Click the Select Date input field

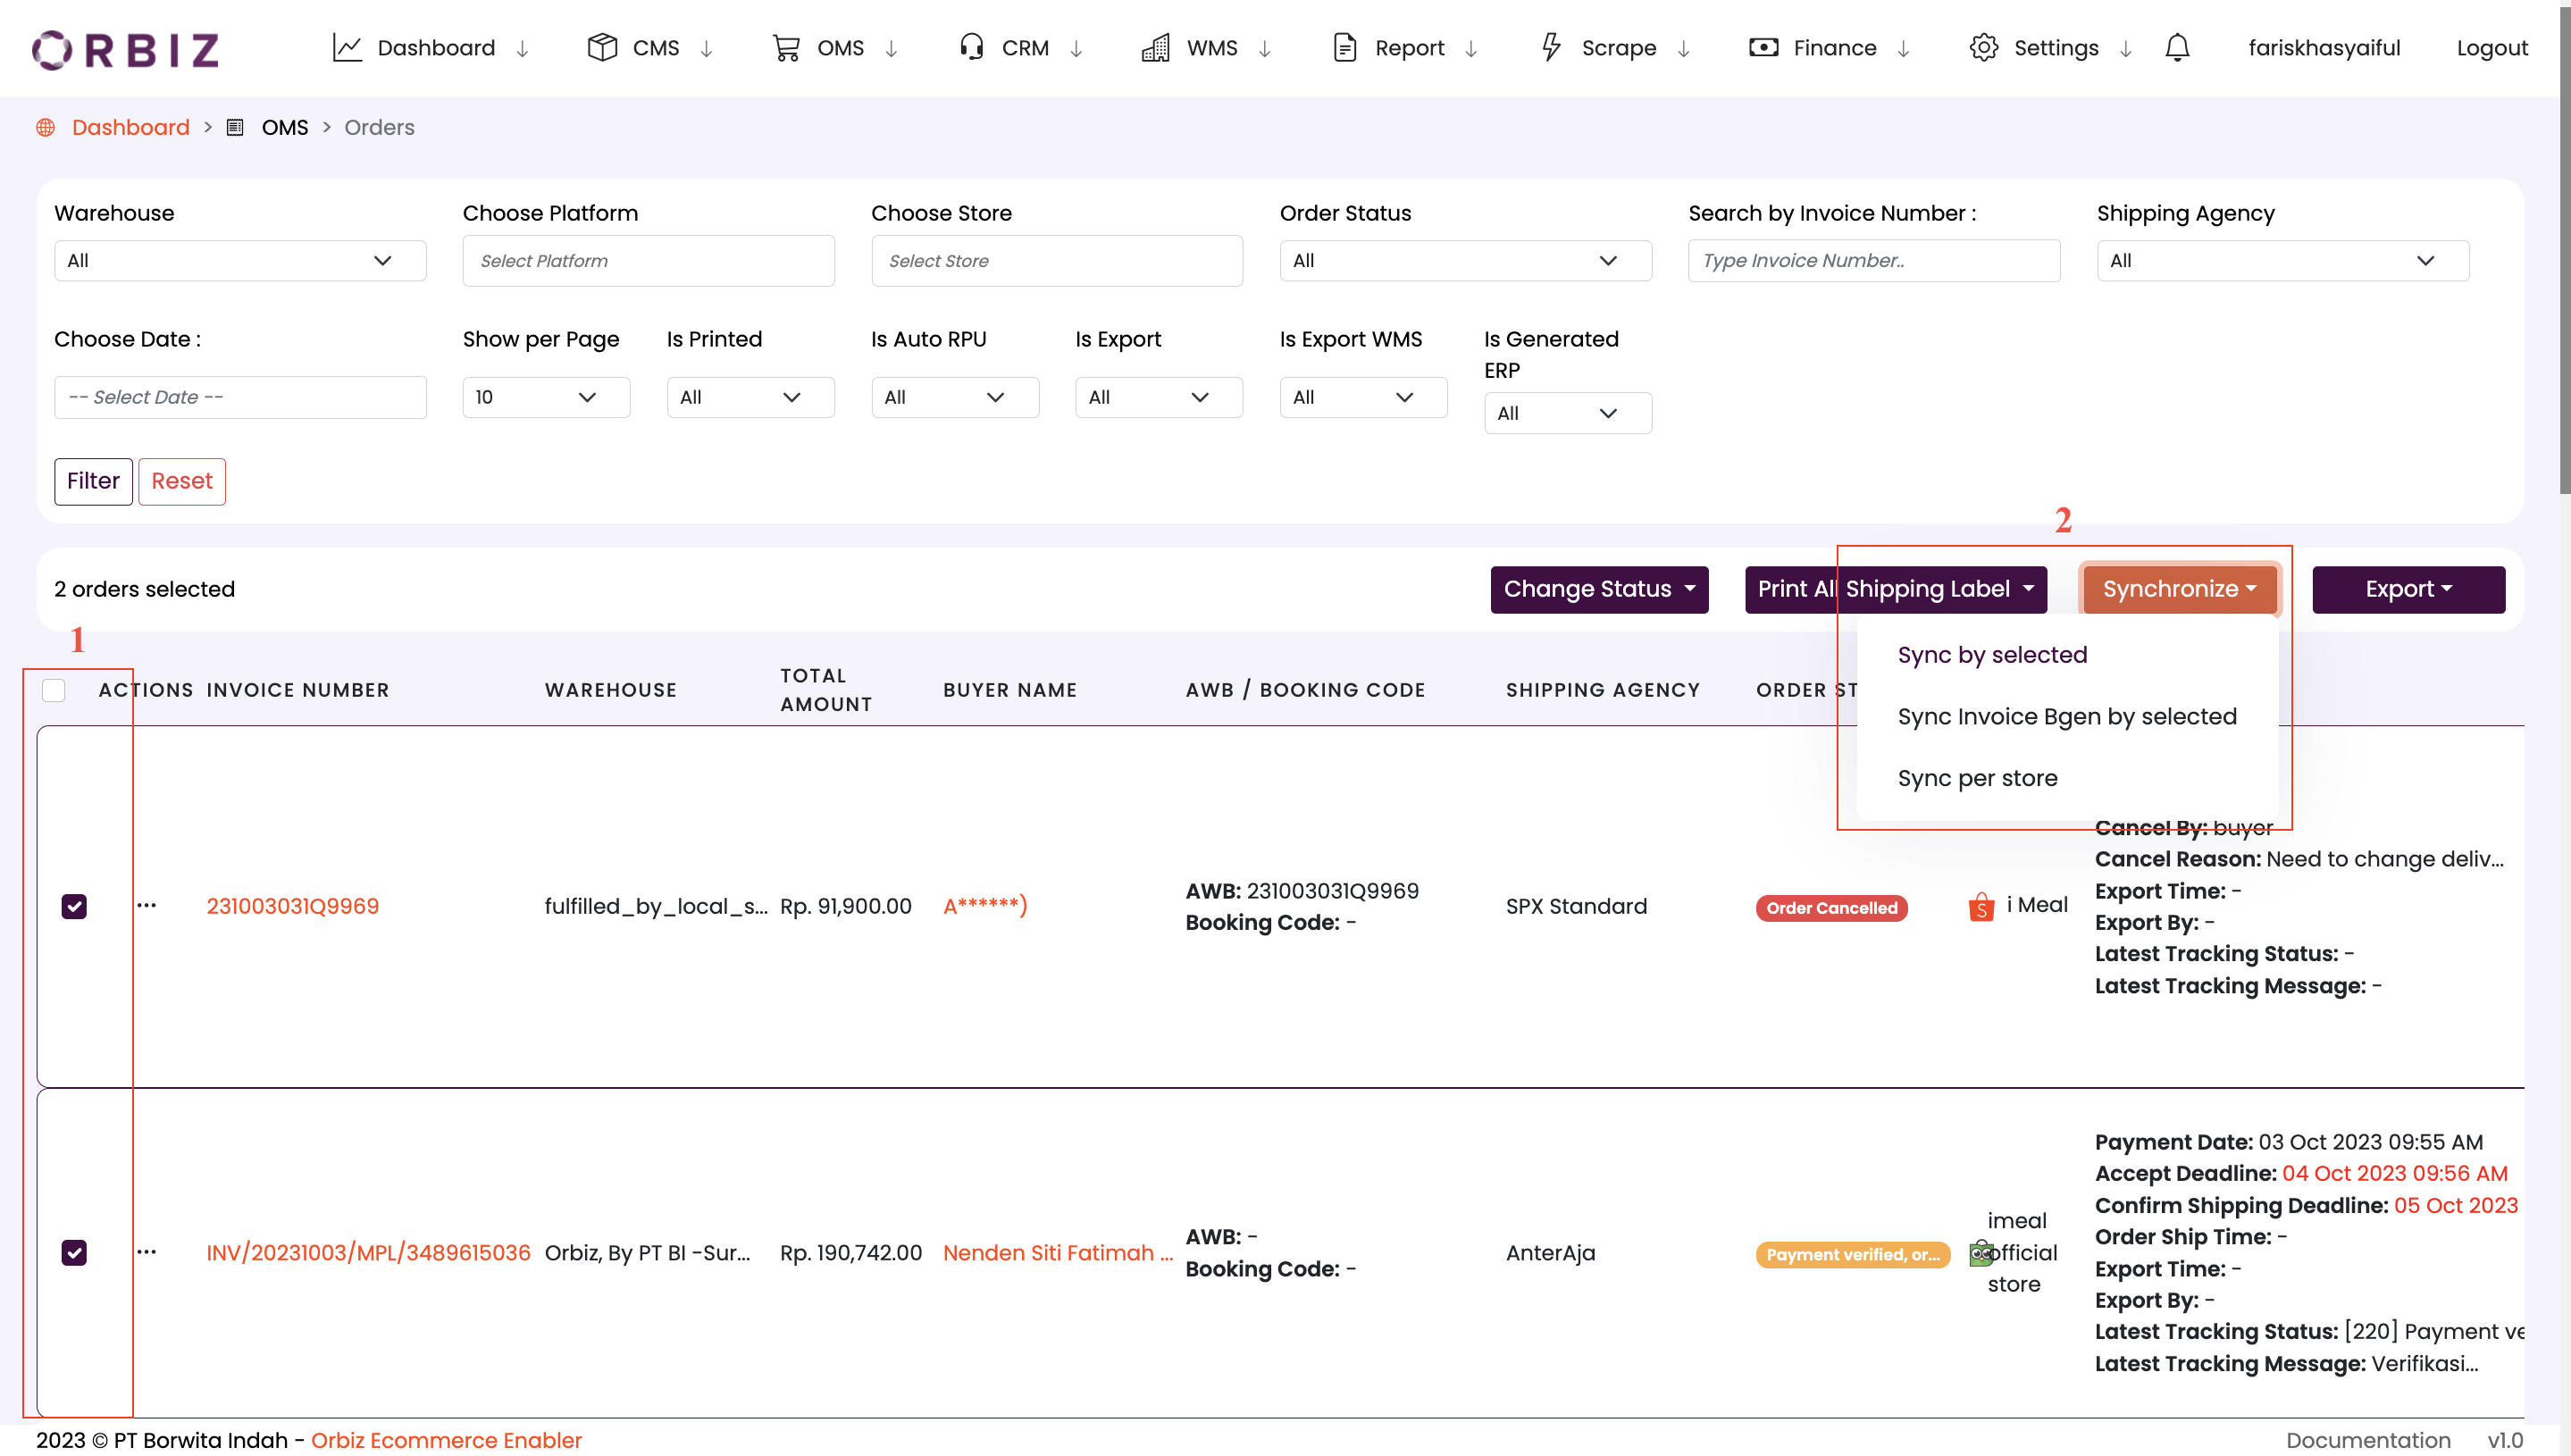(x=240, y=397)
